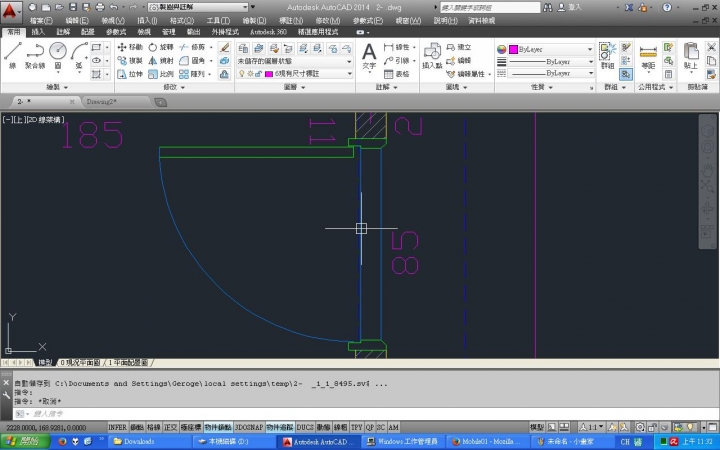Expand the Modify (修改) panel
This screenshot has height=450, width=720.
pos(174,87)
